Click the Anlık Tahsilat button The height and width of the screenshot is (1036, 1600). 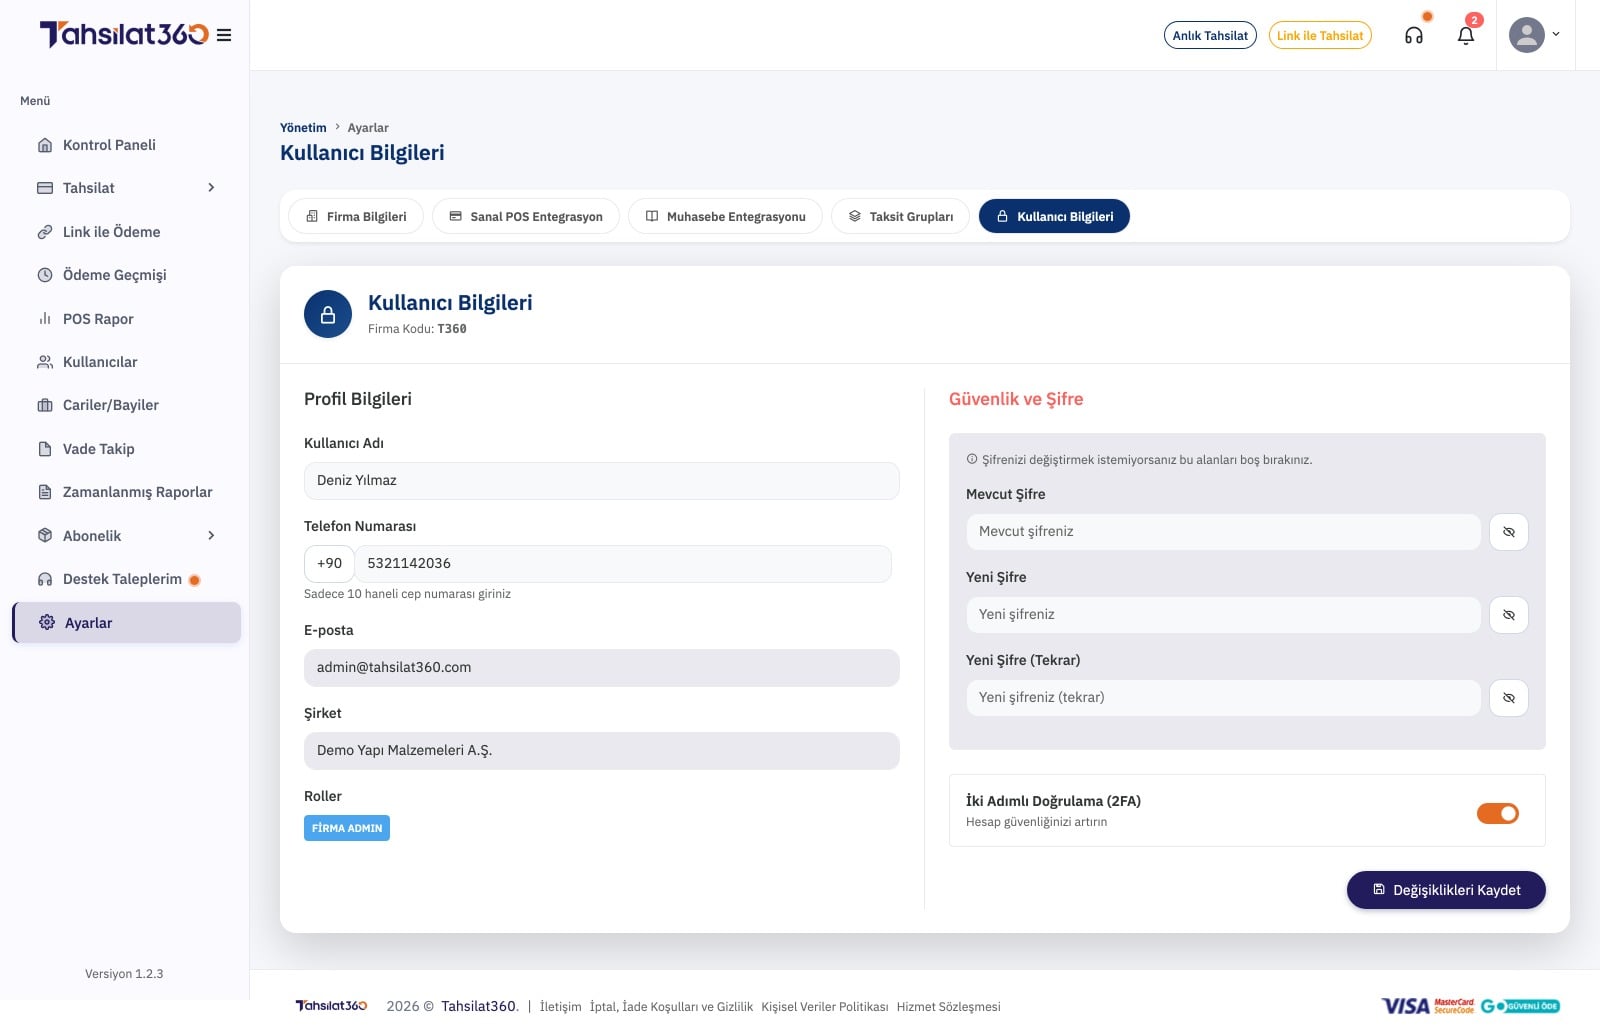(1210, 35)
